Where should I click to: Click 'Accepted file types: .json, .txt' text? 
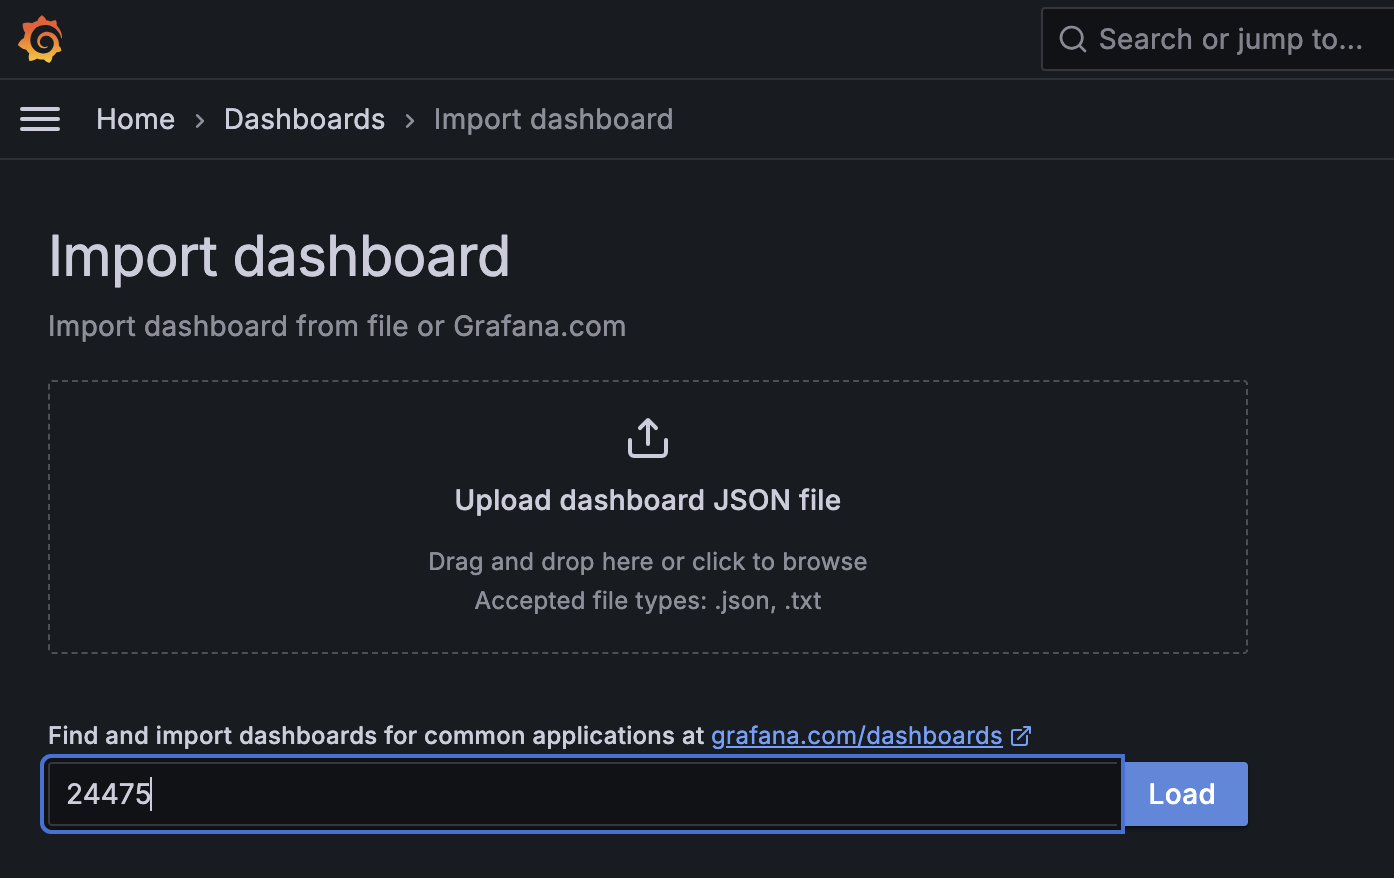pos(648,601)
